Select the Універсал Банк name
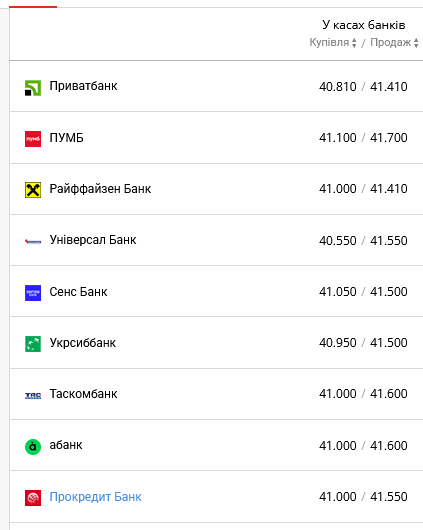Image resolution: width=423 pixels, height=530 pixels. pos(93,240)
